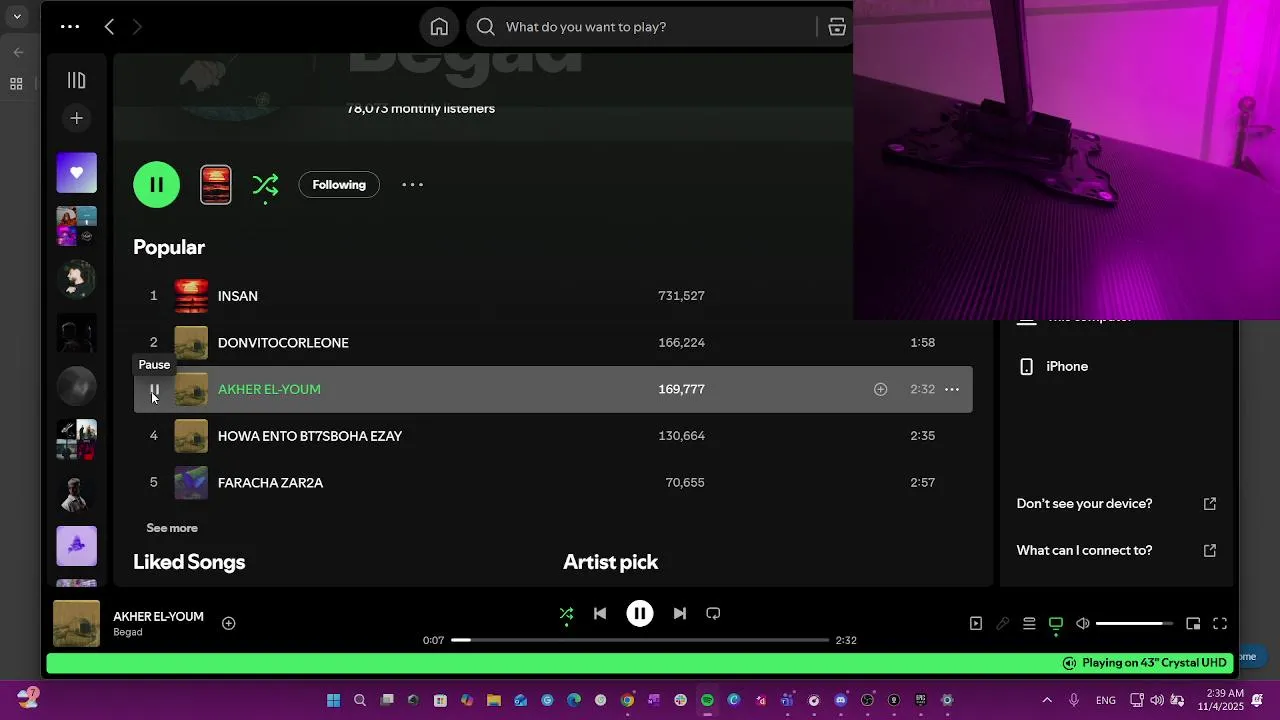1280x720 pixels.
Task: Enter full screen mode
Action: tap(1220, 624)
